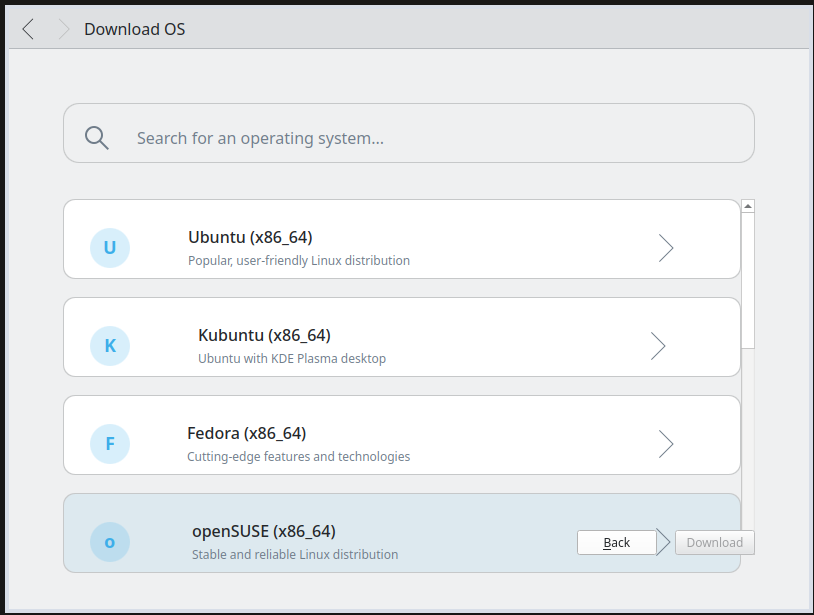Image resolution: width=814 pixels, height=615 pixels.
Task: Click 'Stable and reliable Linux distribution' description
Action: pos(295,555)
